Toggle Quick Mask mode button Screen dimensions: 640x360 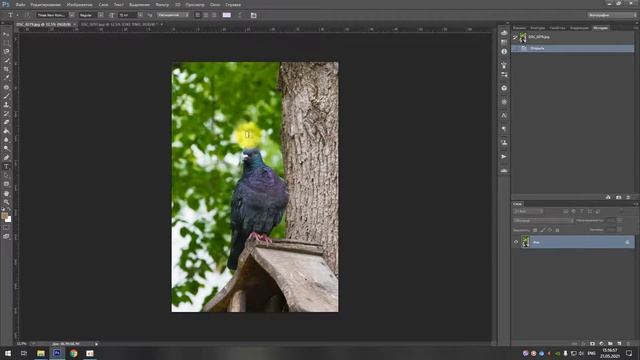click(6, 228)
